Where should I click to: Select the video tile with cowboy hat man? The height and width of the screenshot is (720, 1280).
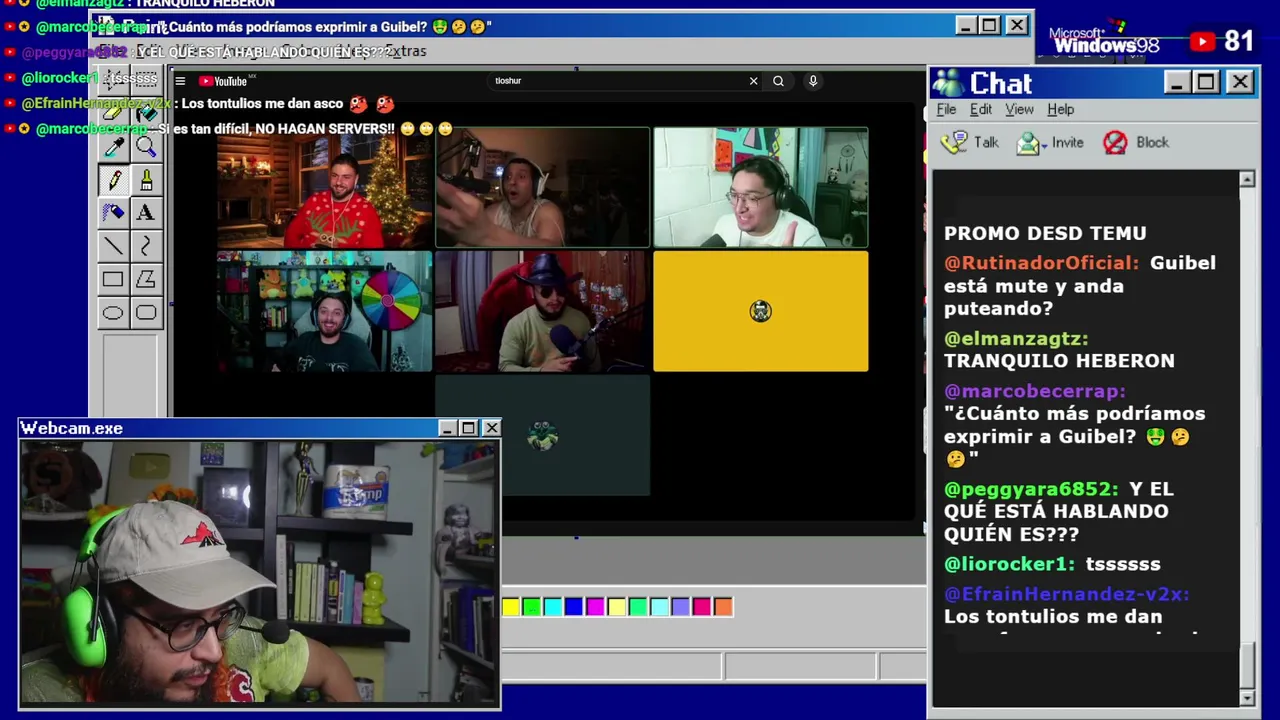542,311
